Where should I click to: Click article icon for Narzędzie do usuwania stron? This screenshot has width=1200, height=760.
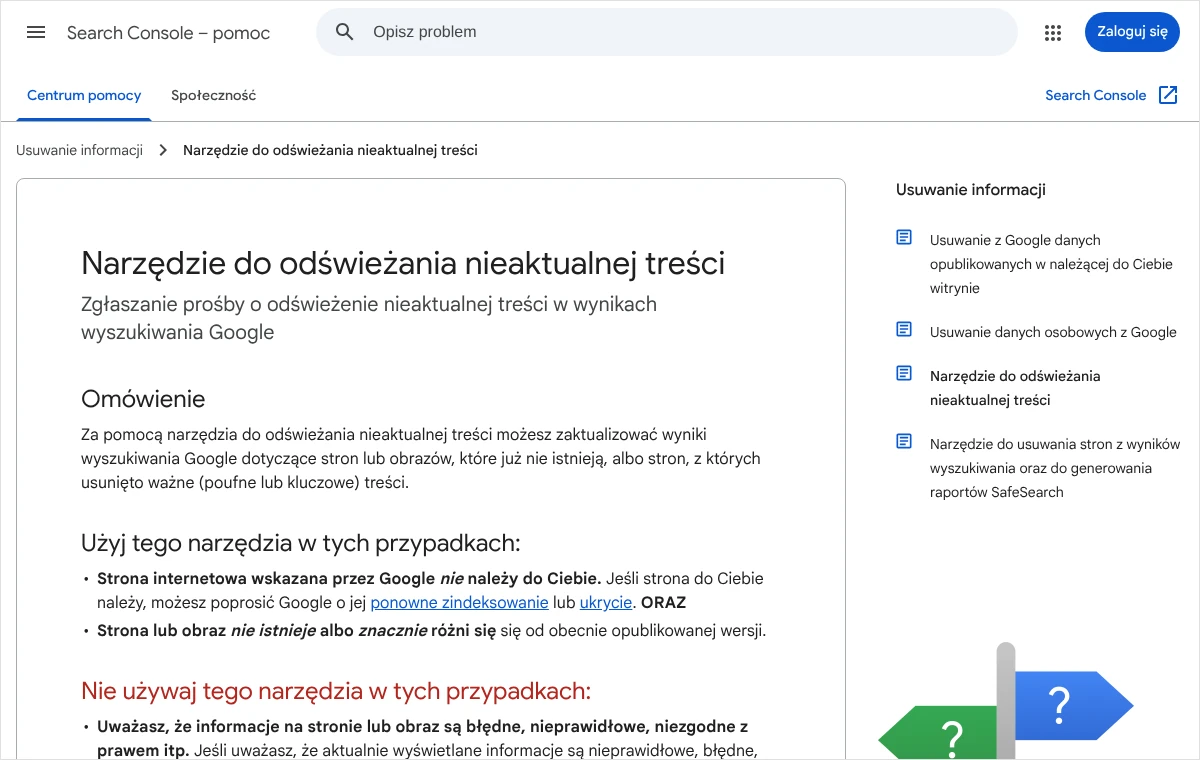click(x=904, y=441)
